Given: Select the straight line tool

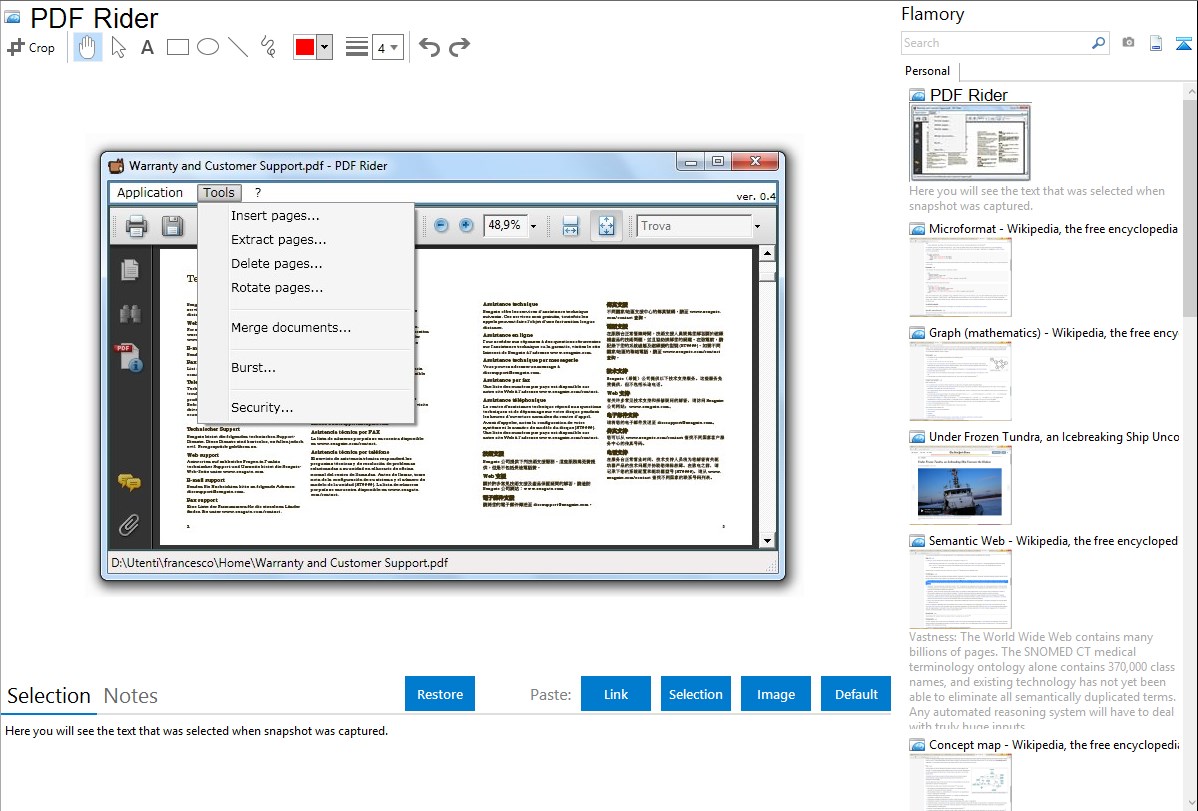Looking at the screenshot, I should point(238,47).
